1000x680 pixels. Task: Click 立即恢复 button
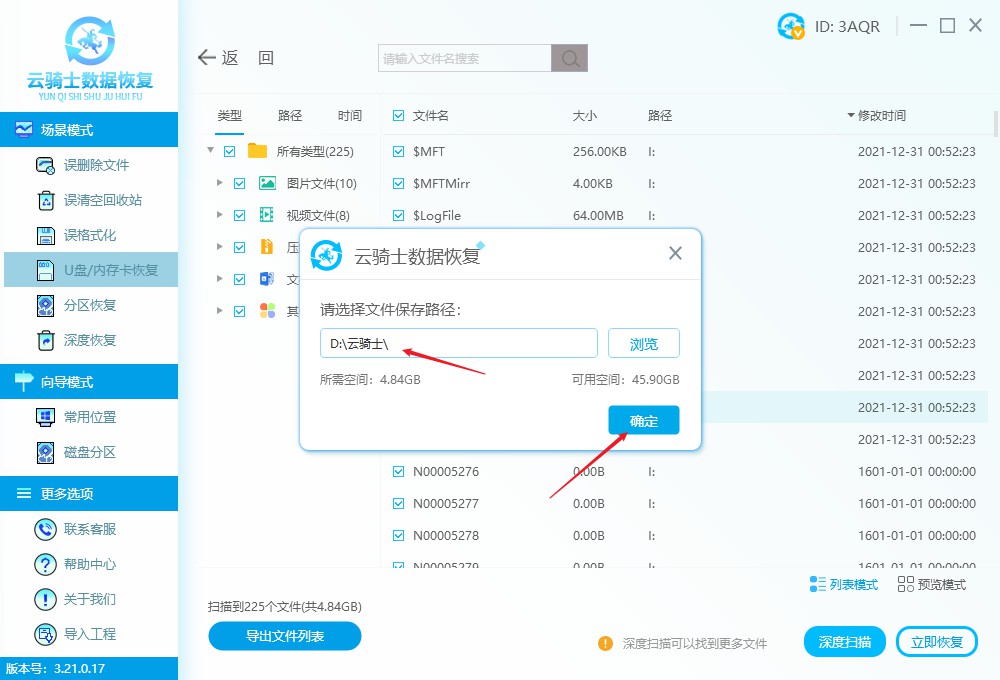coord(936,642)
